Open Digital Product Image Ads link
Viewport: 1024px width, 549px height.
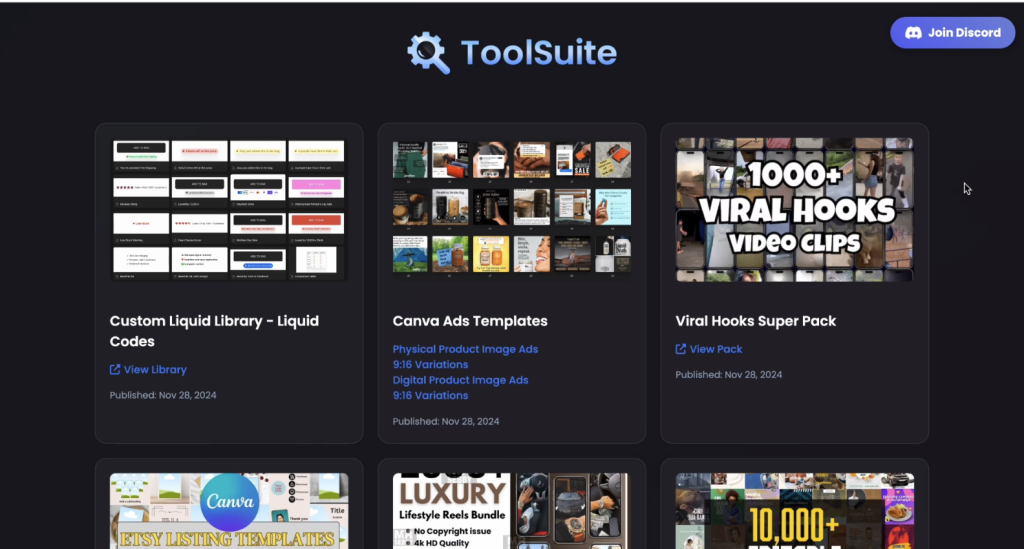(x=460, y=380)
